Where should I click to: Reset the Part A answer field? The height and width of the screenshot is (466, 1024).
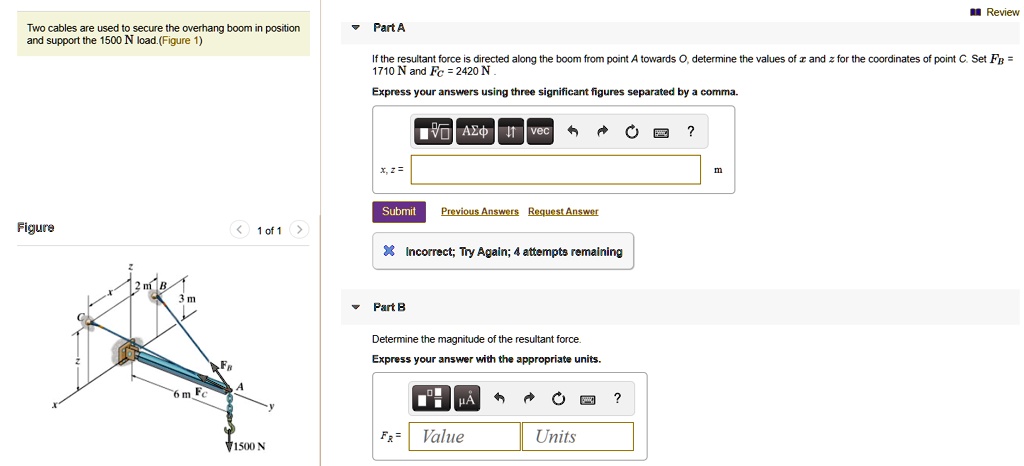coord(631,132)
